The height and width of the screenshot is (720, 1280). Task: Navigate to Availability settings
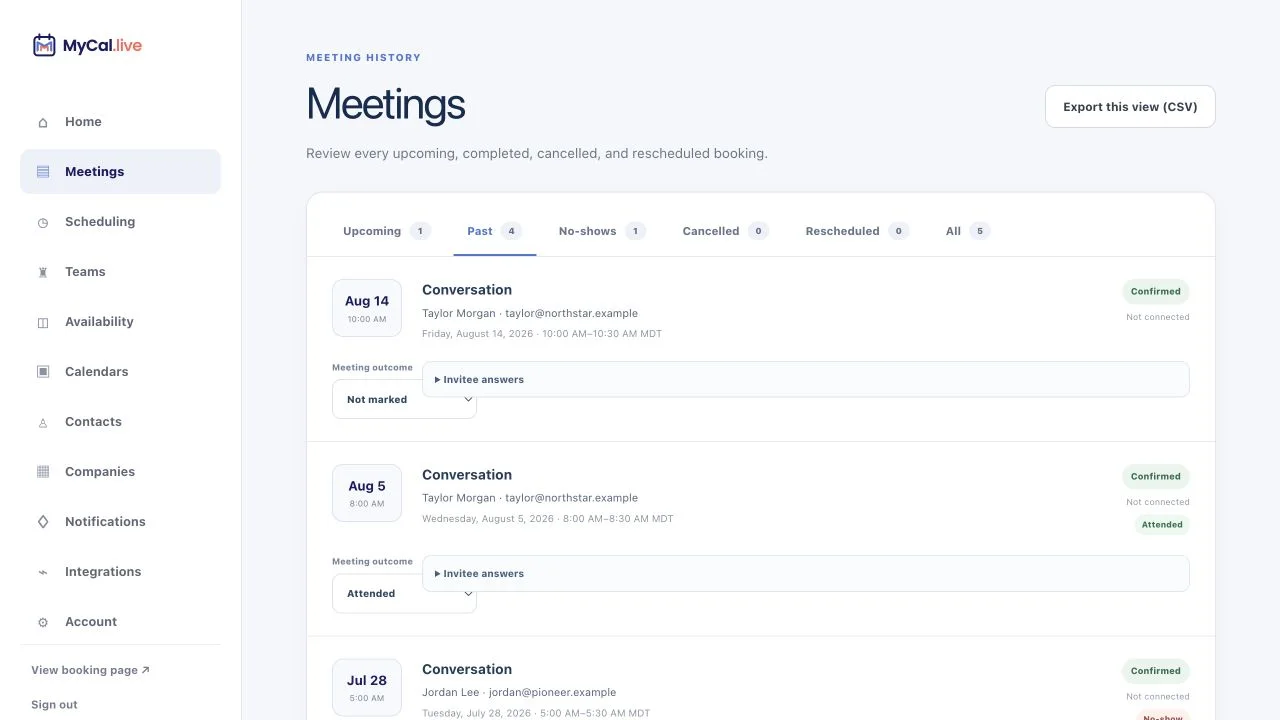pos(120,322)
